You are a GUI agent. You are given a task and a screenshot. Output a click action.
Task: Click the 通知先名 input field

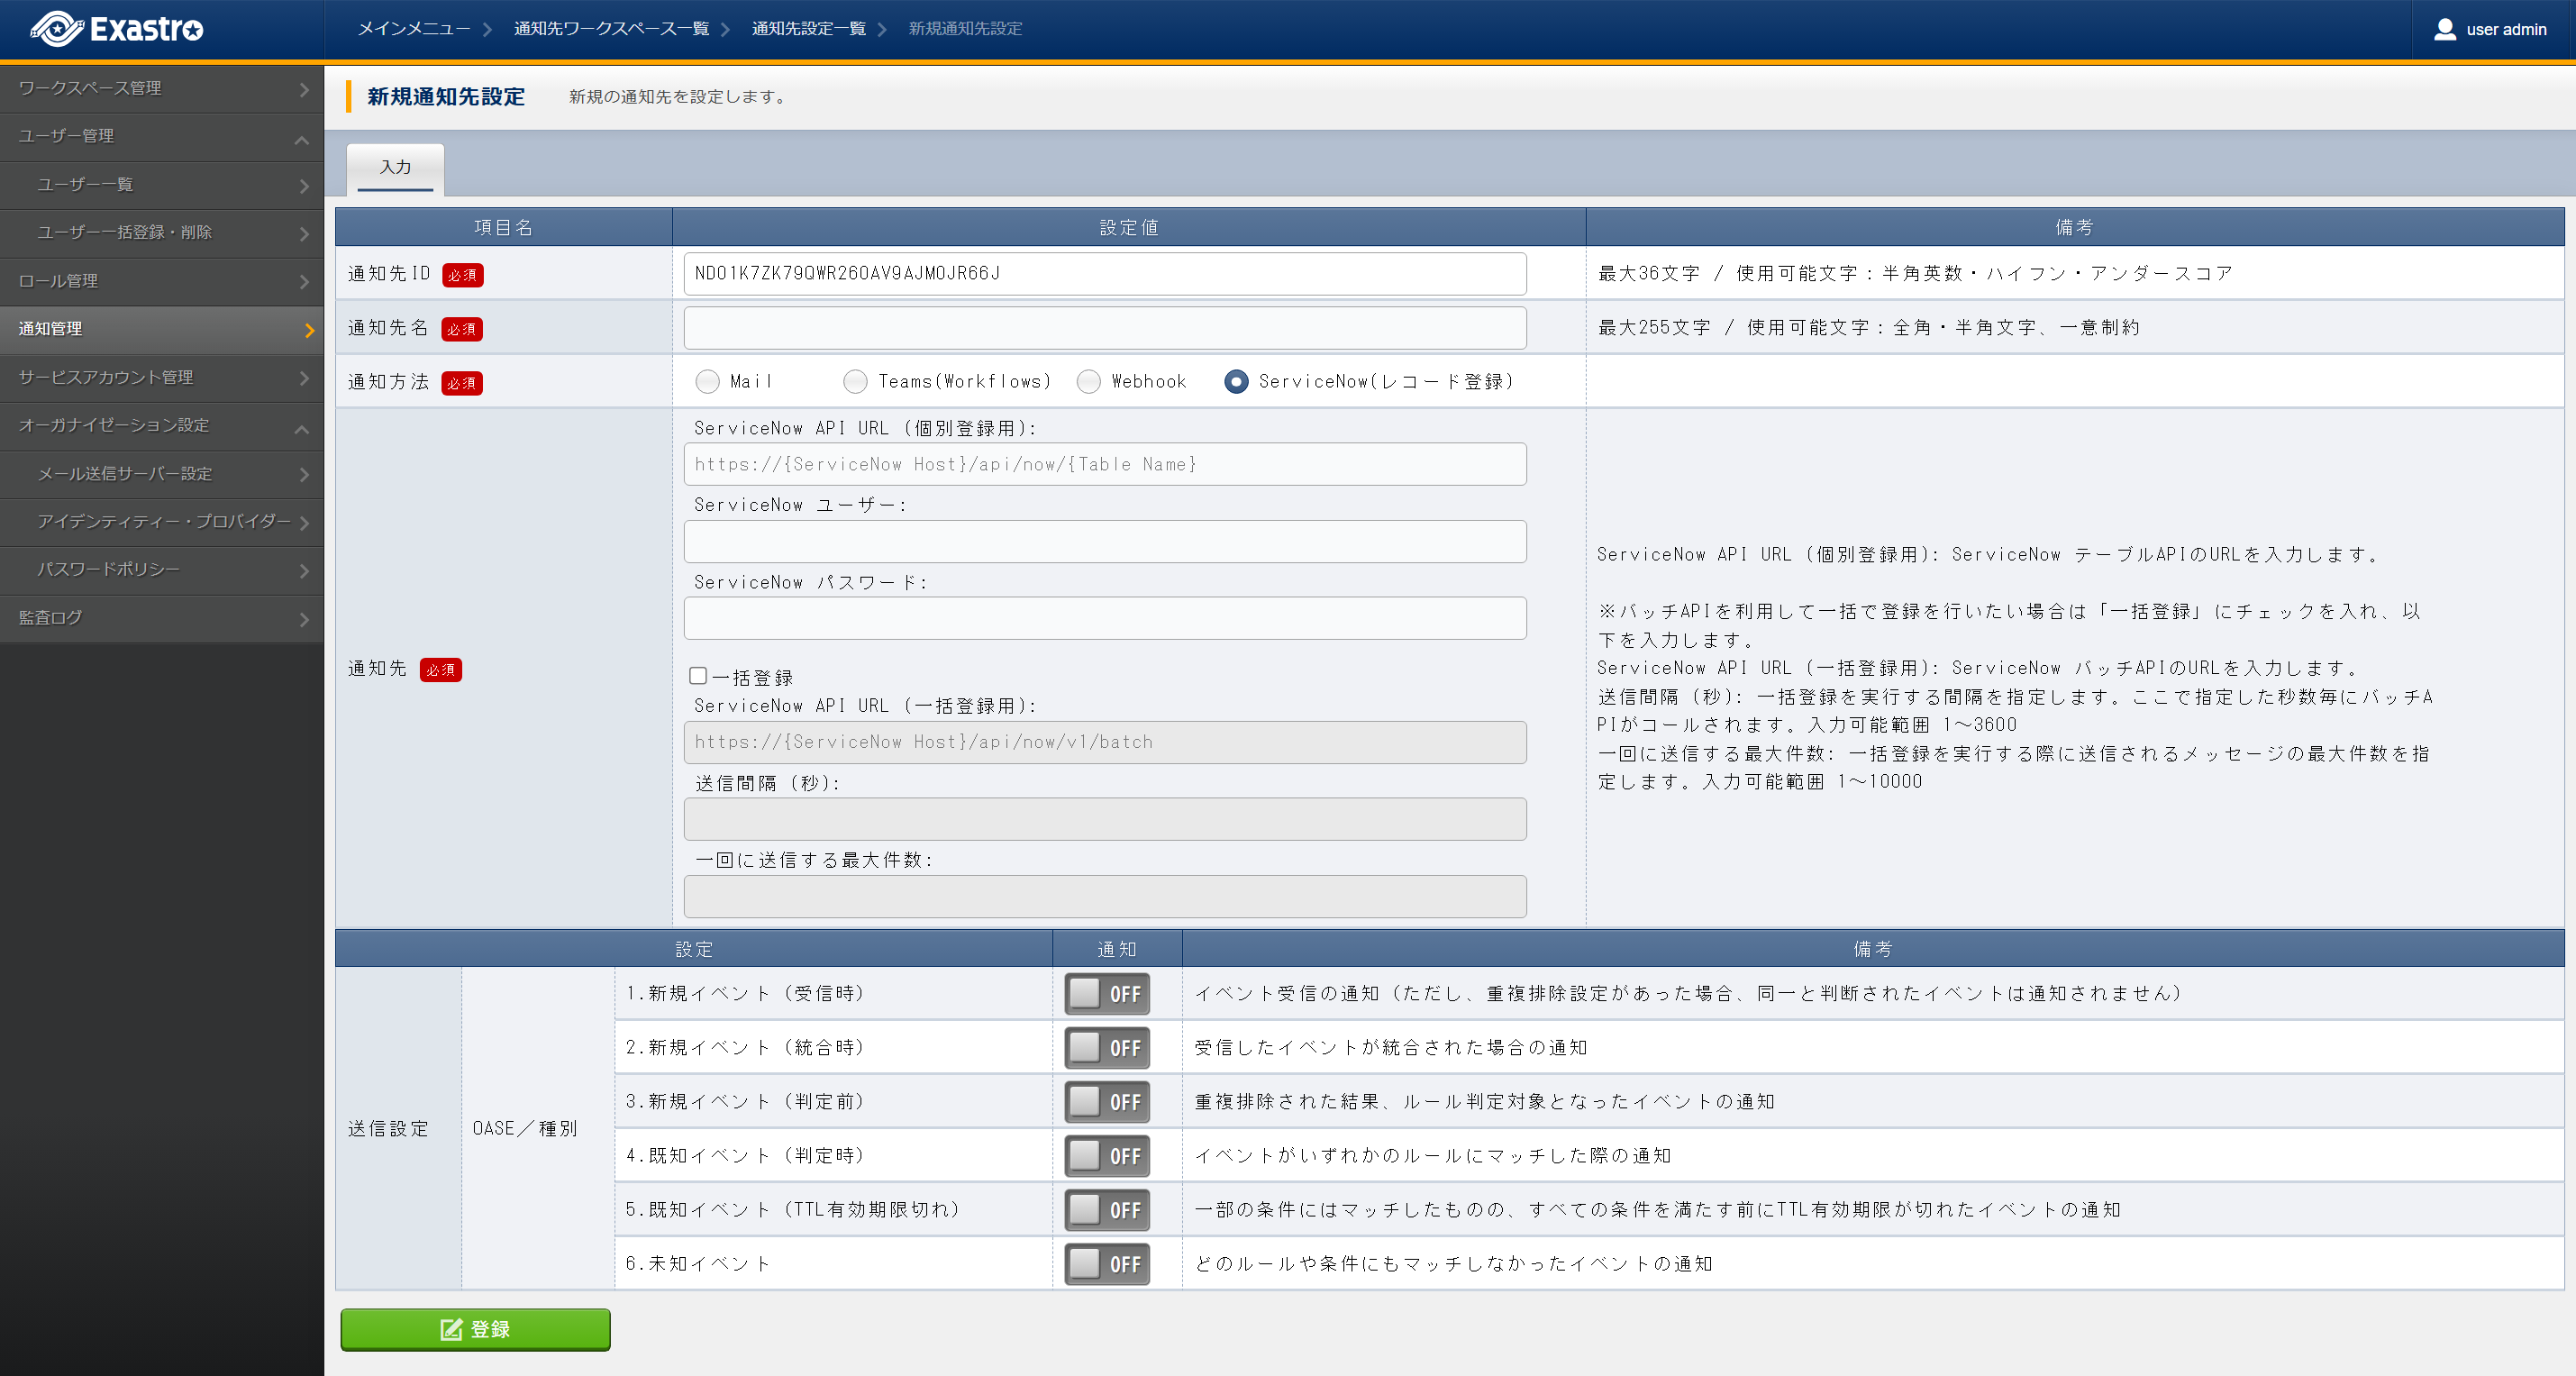pyautogui.click(x=1104, y=328)
